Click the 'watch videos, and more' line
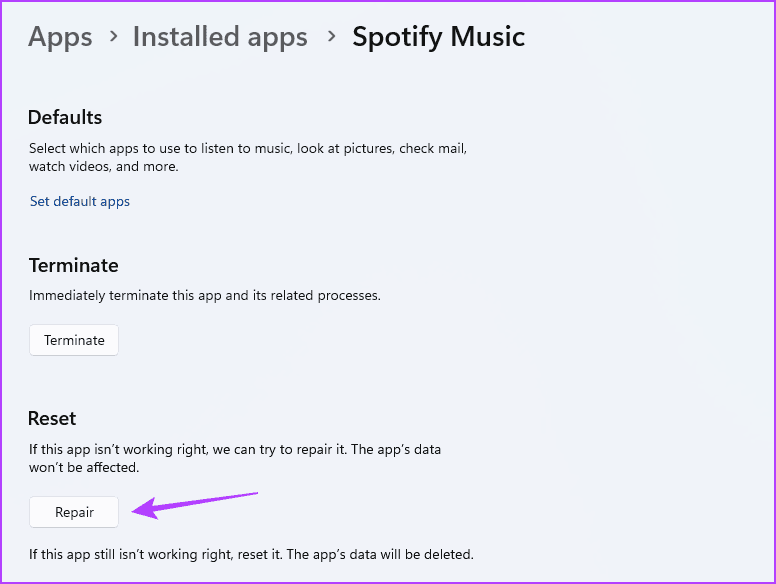This screenshot has height=584, width=776. pyautogui.click(x=104, y=166)
